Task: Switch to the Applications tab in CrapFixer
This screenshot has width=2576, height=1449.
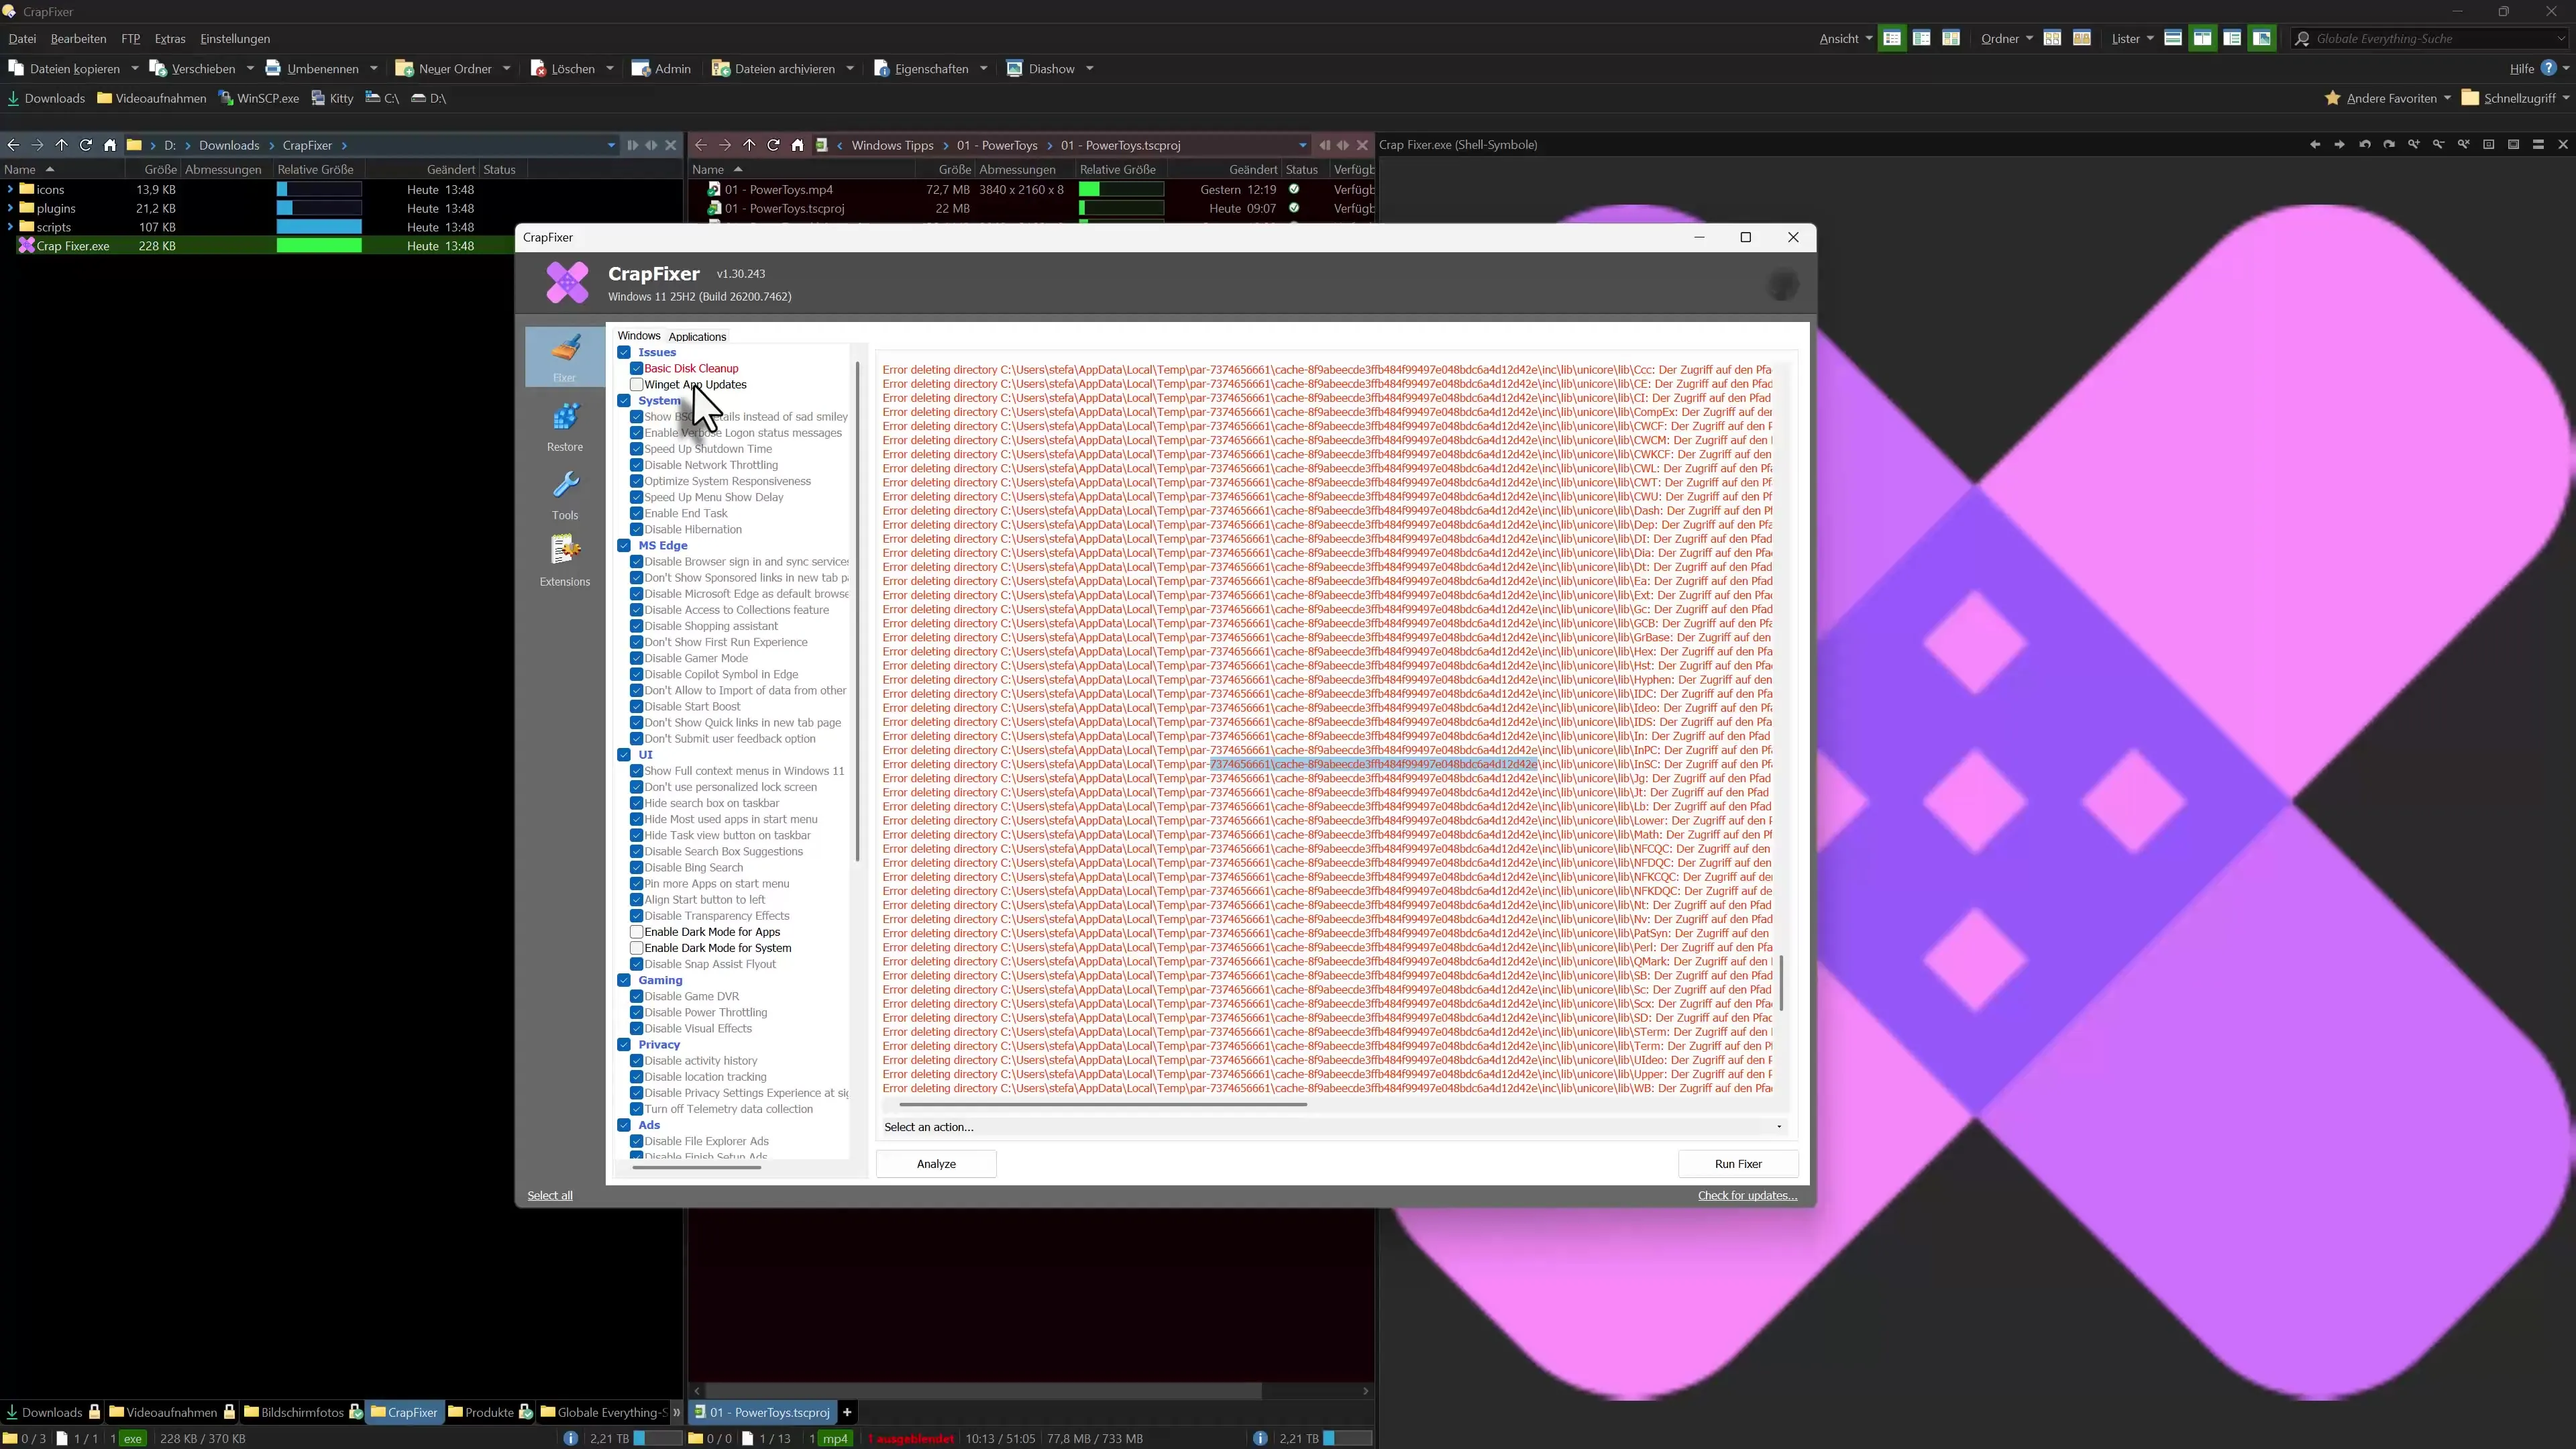Action: tap(697, 336)
